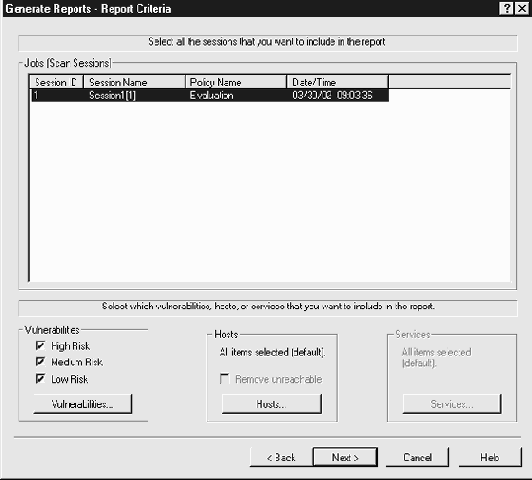Select the Session1[1] row

(210, 95)
